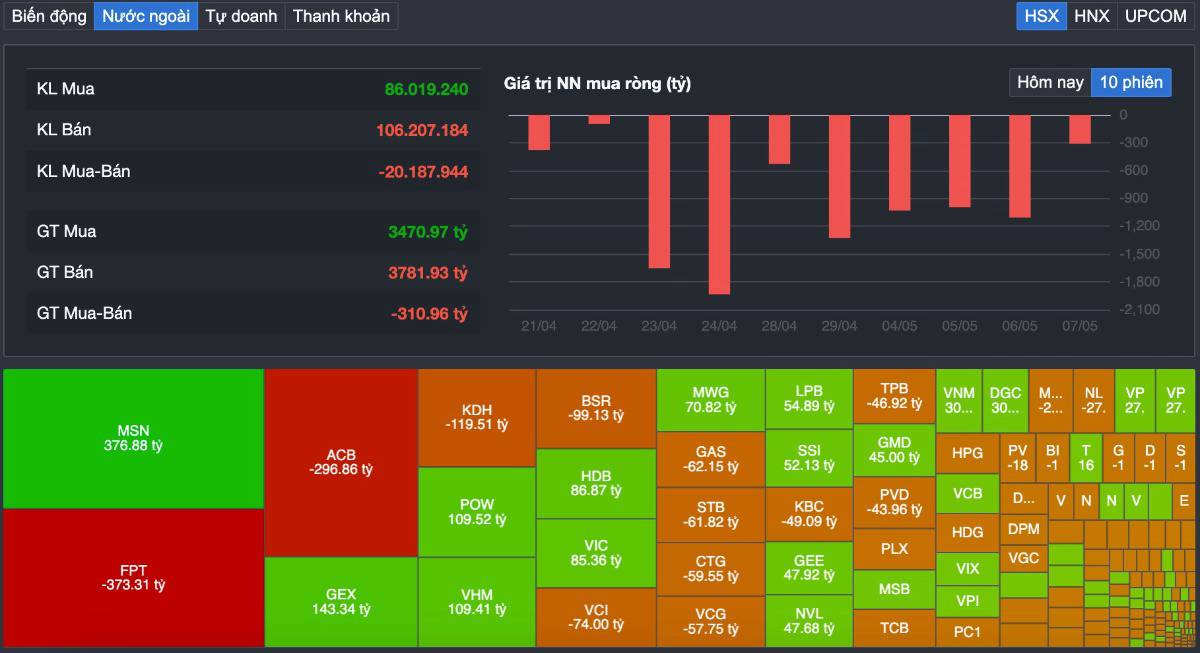The image size is (1200, 653).
Task: Select the GEX 143.34 tỷ tile
Action: click(x=341, y=602)
